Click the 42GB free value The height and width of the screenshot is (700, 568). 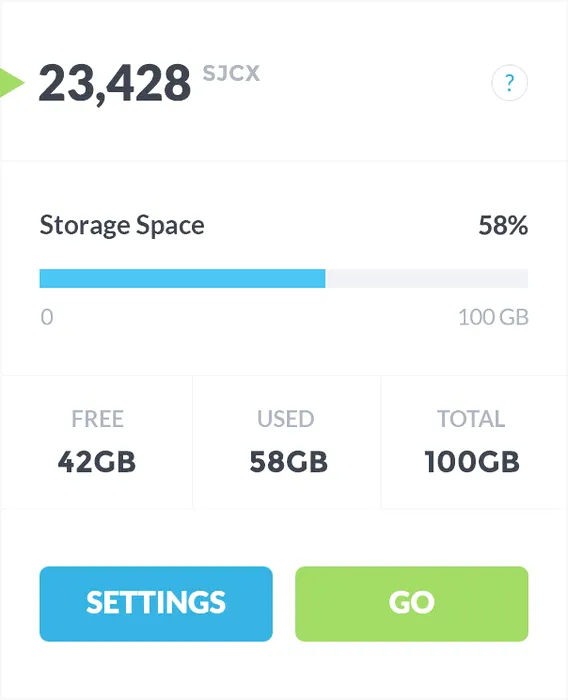coord(97,462)
